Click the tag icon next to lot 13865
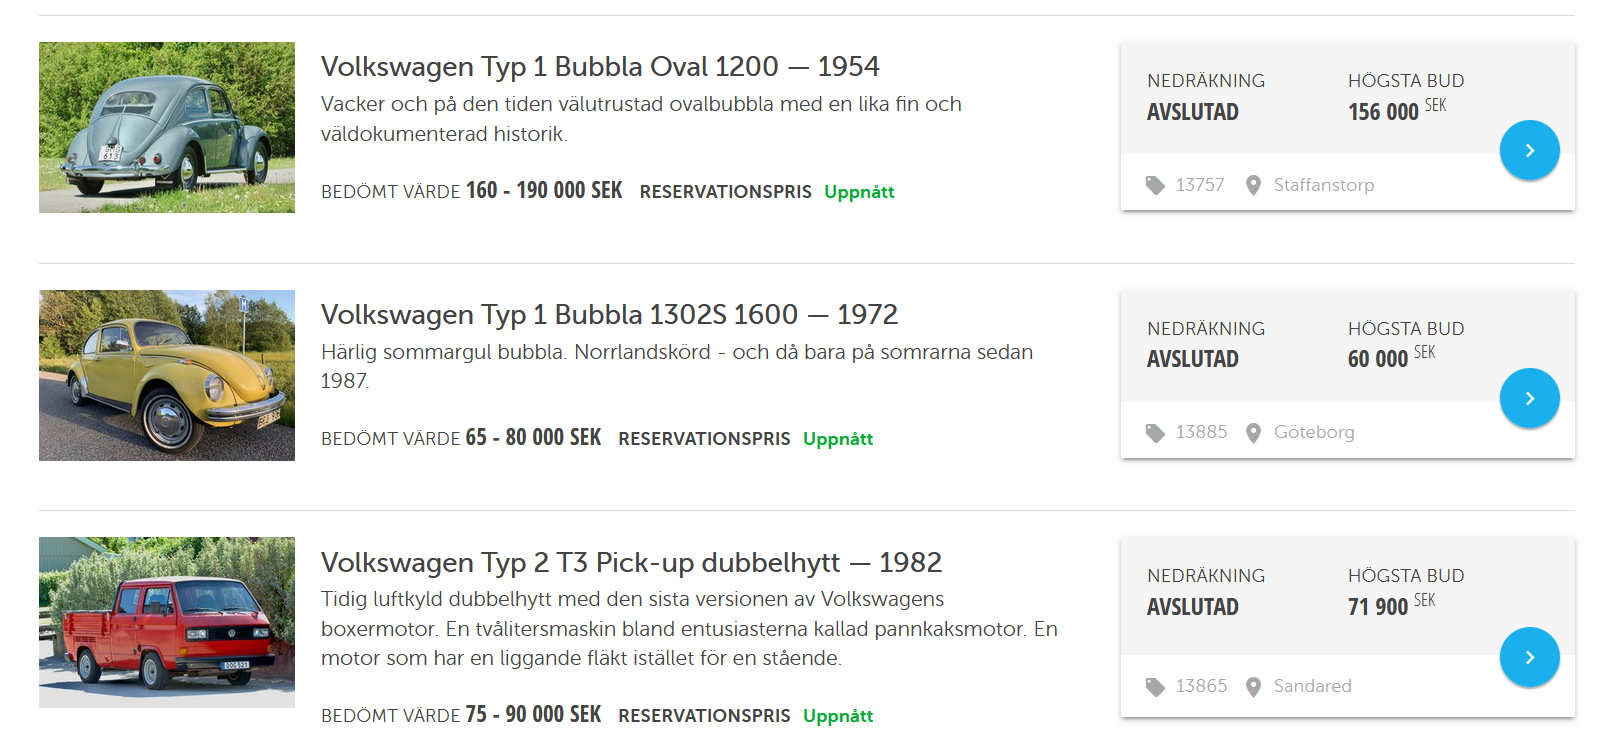Viewport: 1609px width, 756px height. click(x=1156, y=686)
